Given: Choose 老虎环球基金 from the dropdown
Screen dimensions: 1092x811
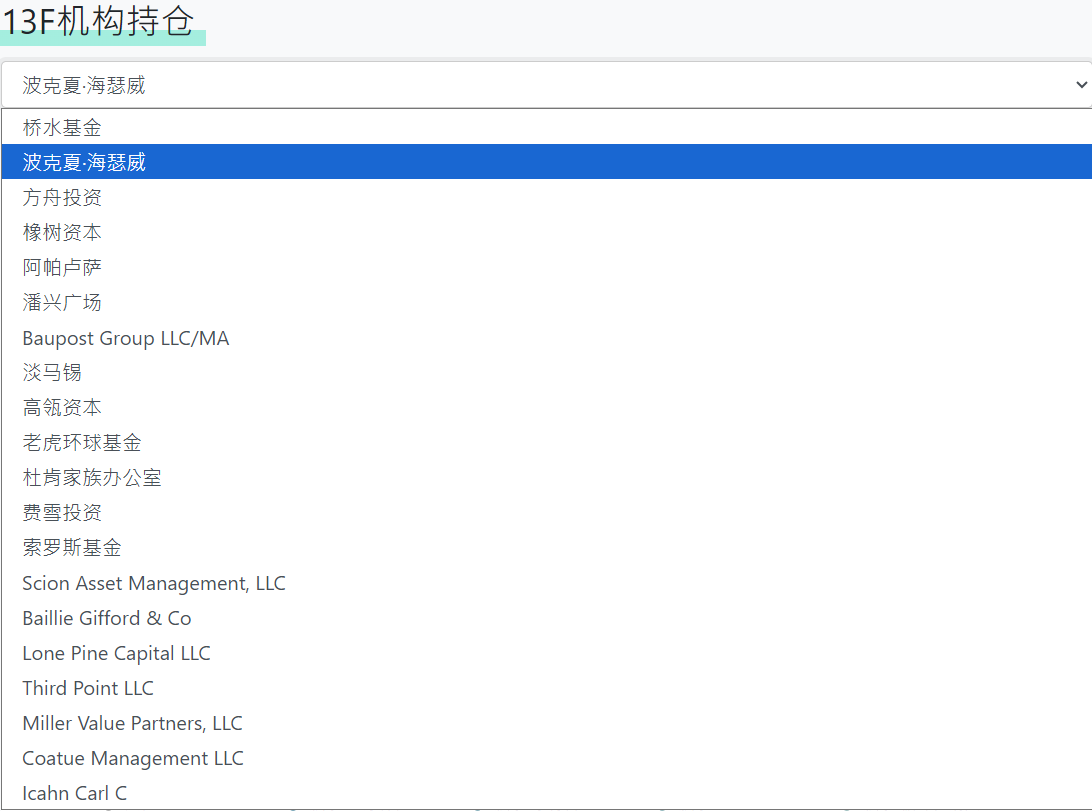Looking at the screenshot, I should pos(82,442).
